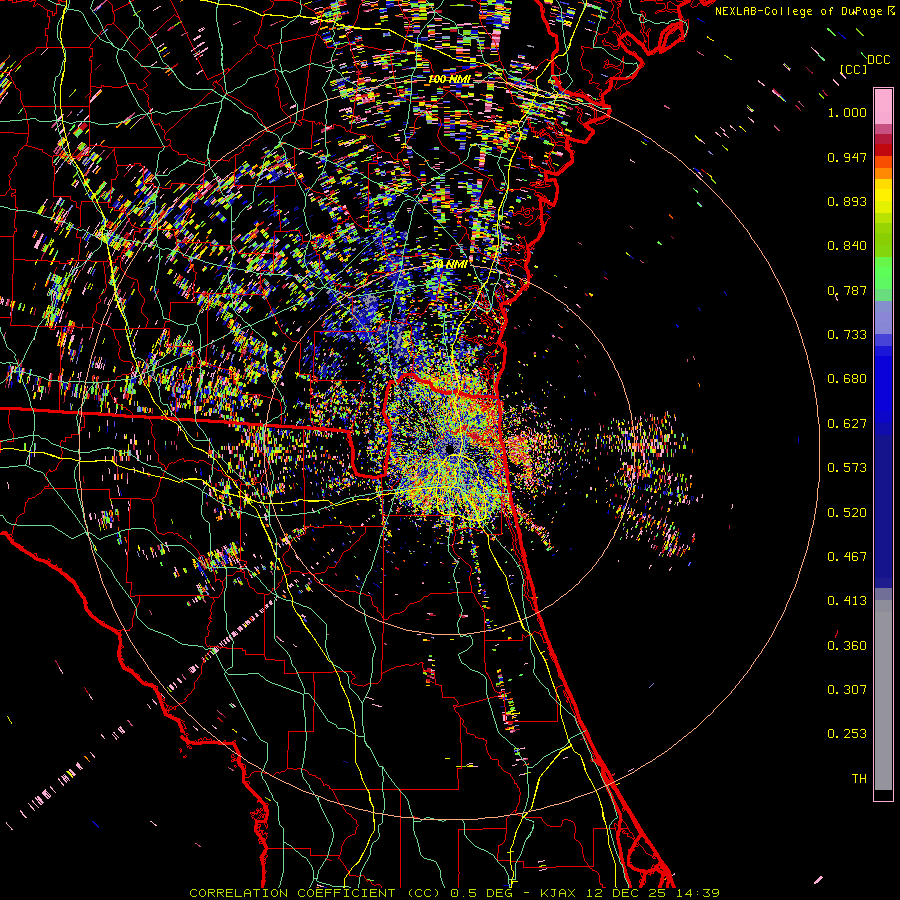Click the 0.413 legend value
The width and height of the screenshot is (900, 900).
(847, 601)
